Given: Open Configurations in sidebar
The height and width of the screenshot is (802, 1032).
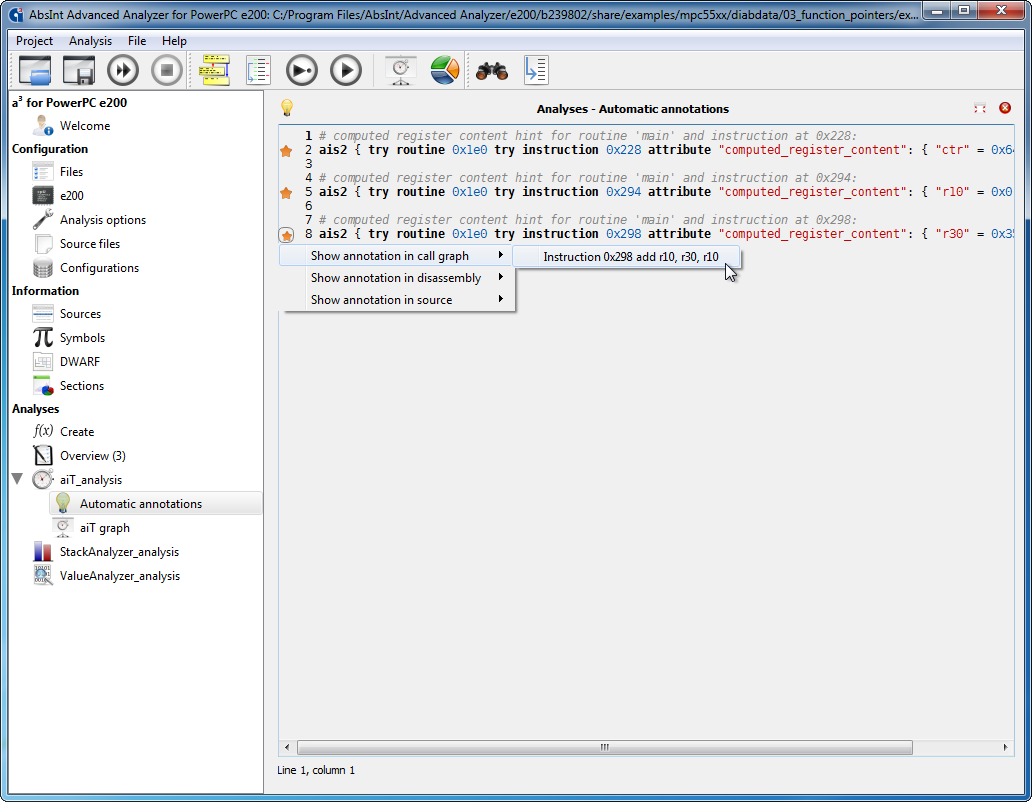Looking at the screenshot, I should point(99,268).
